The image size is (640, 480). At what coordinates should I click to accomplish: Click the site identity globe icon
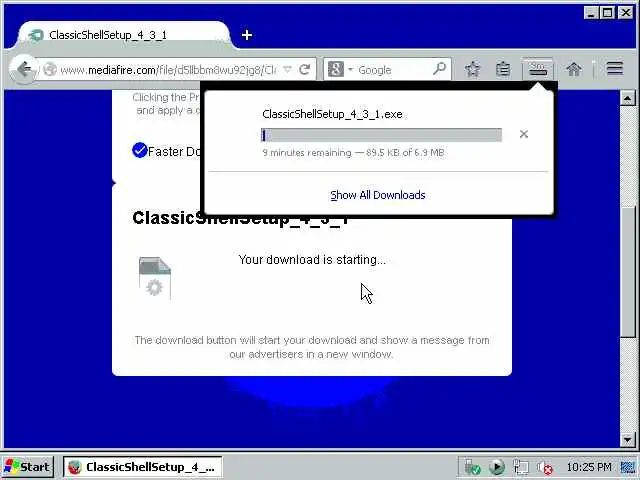pos(50,69)
